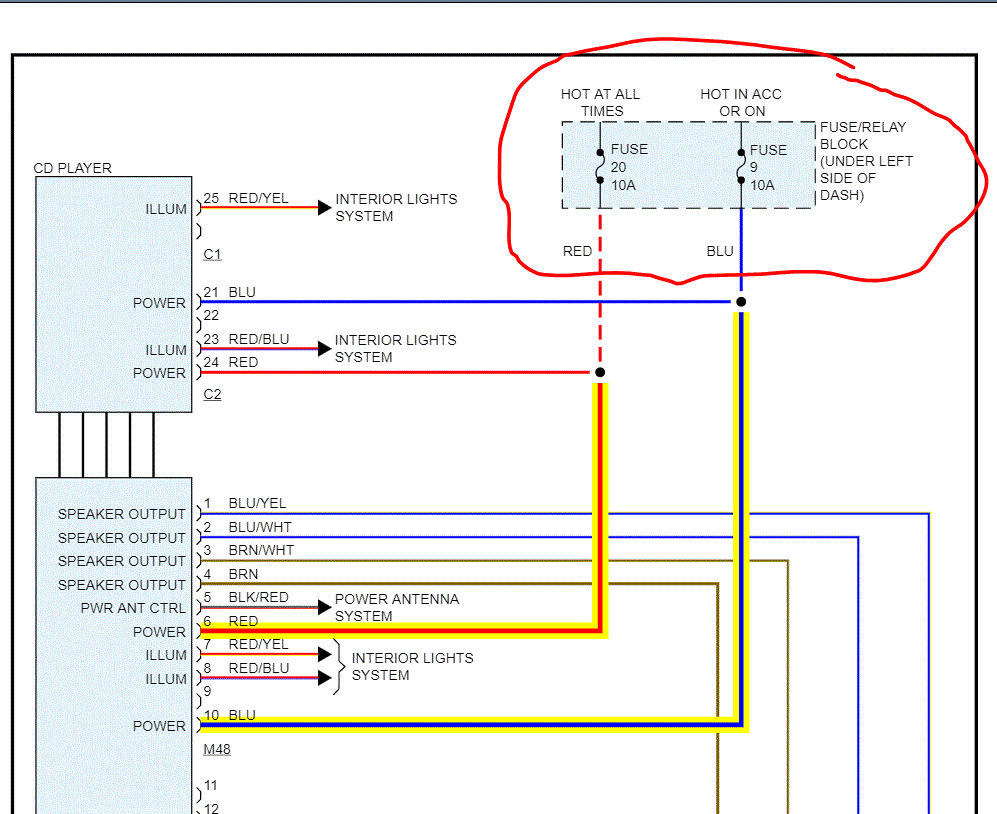Click SPEAKER OUTPUT label for pin 4
This screenshot has width=997, height=814.
pyautogui.click(x=121, y=585)
